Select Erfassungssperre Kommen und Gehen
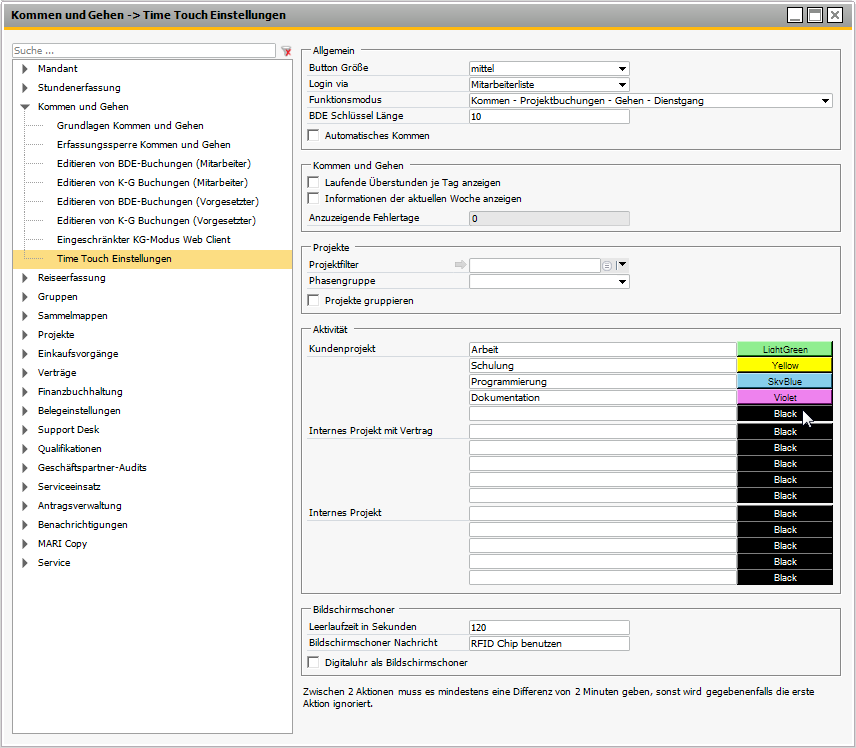 pyautogui.click(x=143, y=145)
